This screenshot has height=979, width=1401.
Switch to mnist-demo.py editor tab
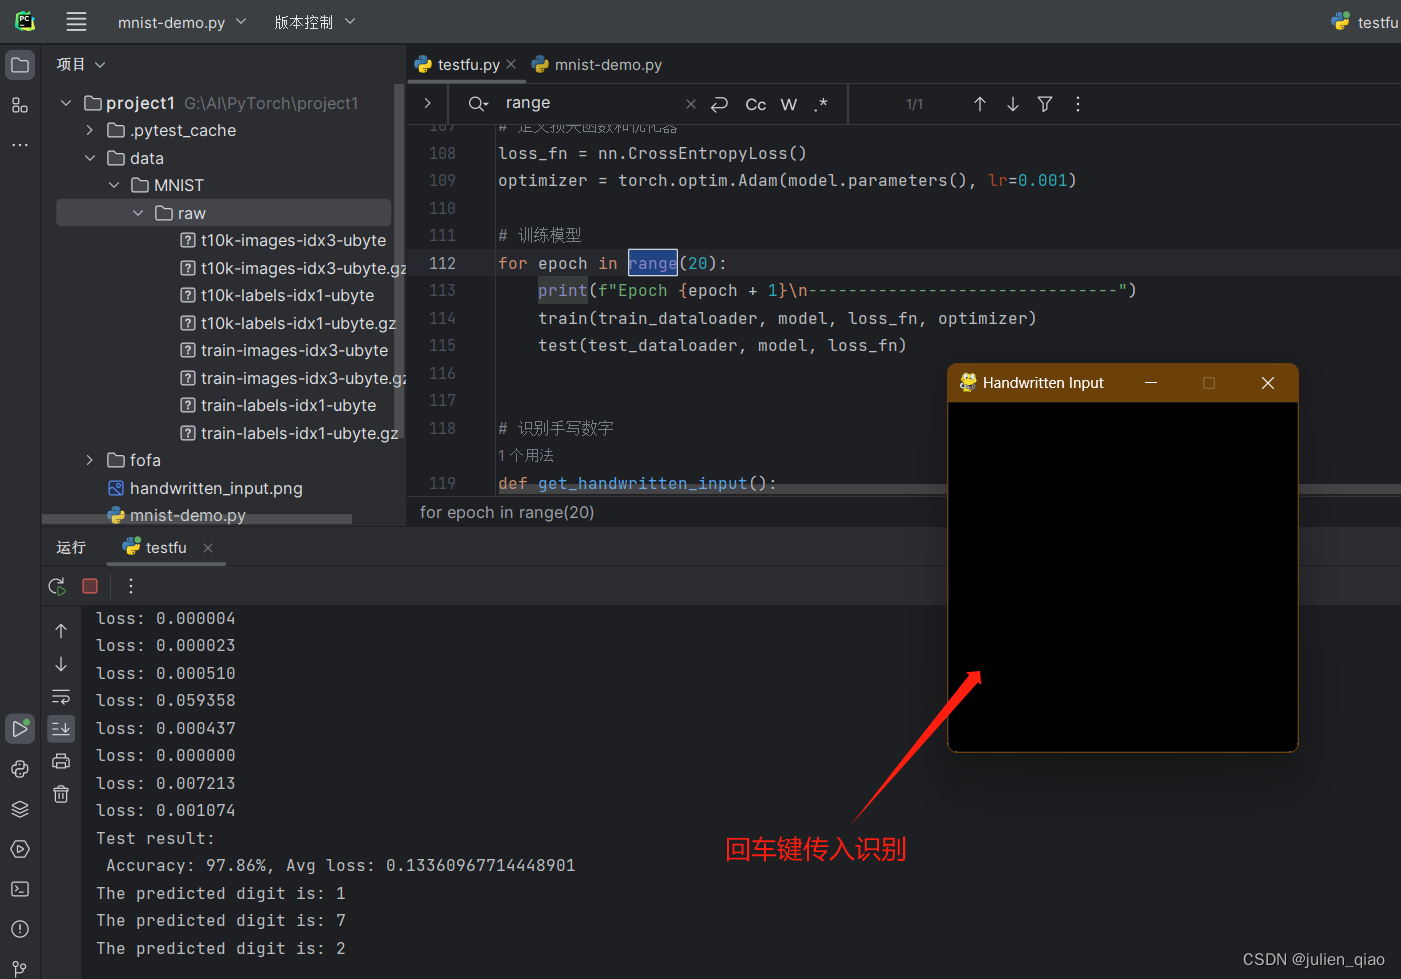pyautogui.click(x=597, y=64)
